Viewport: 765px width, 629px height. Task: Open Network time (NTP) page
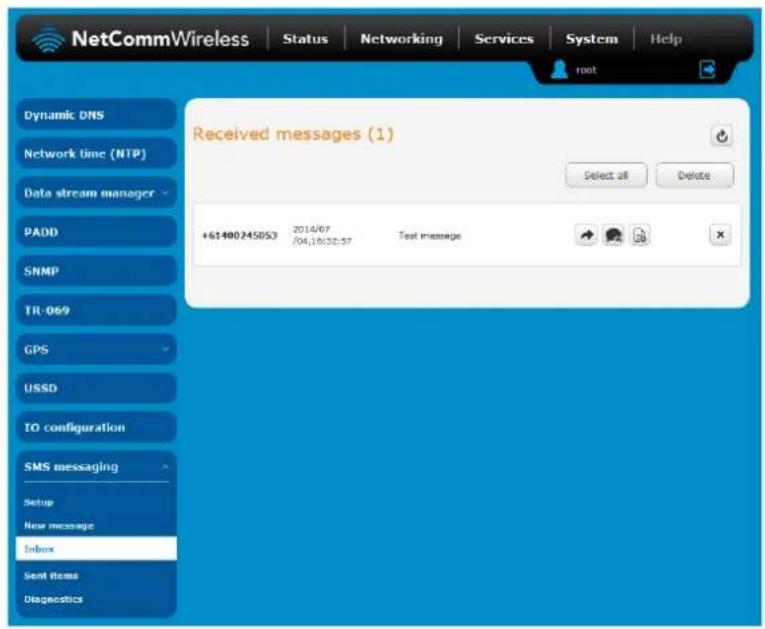pos(96,154)
